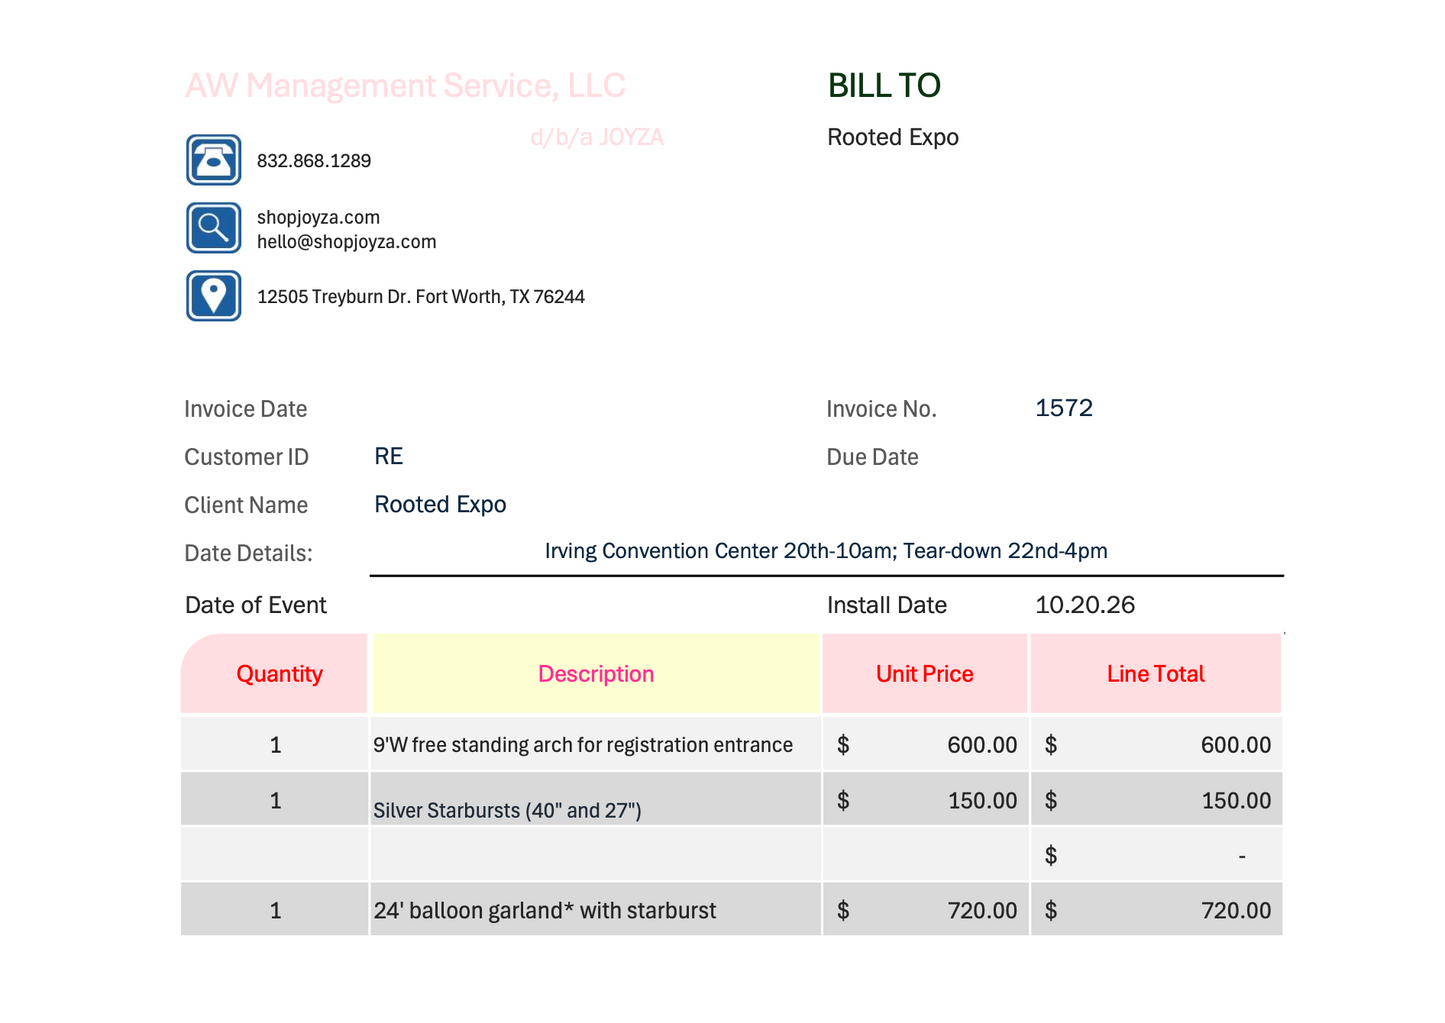
Task: Click the Install Date label
Action: click(887, 605)
